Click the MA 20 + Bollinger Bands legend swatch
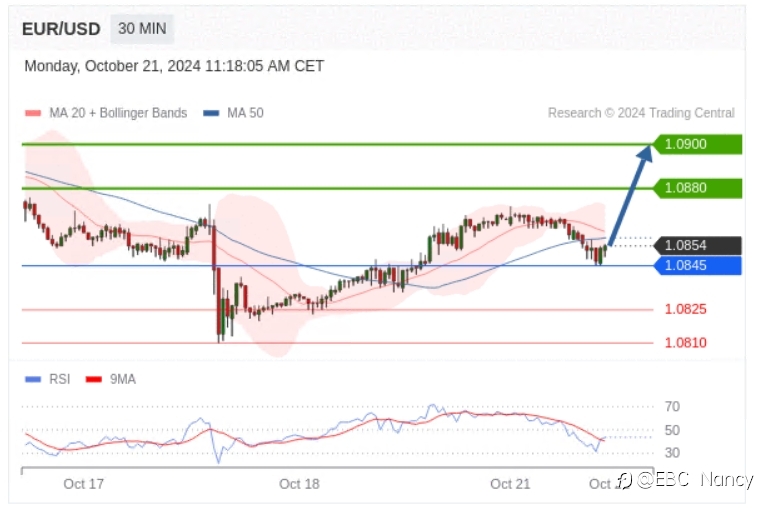The height and width of the screenshot is (513, 763). pyautogui.click(x=33, y=113)
